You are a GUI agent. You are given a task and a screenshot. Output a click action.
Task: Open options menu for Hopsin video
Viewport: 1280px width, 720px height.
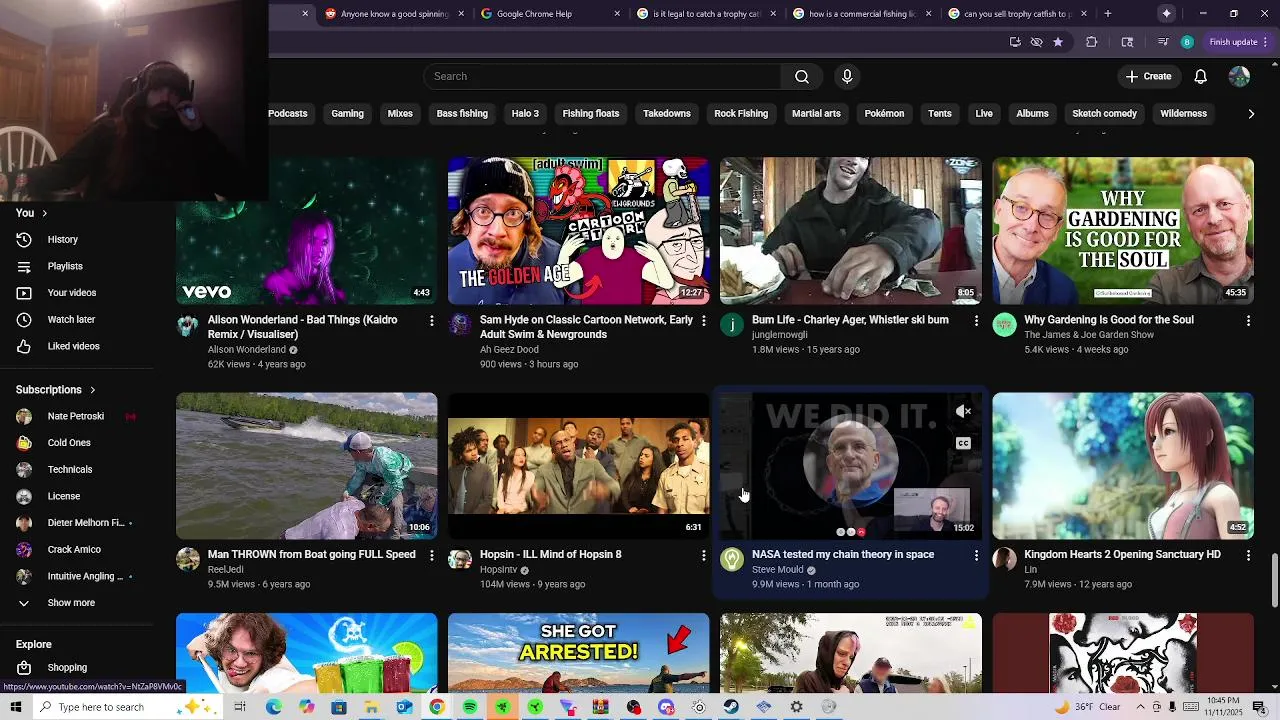pos(704,555)
